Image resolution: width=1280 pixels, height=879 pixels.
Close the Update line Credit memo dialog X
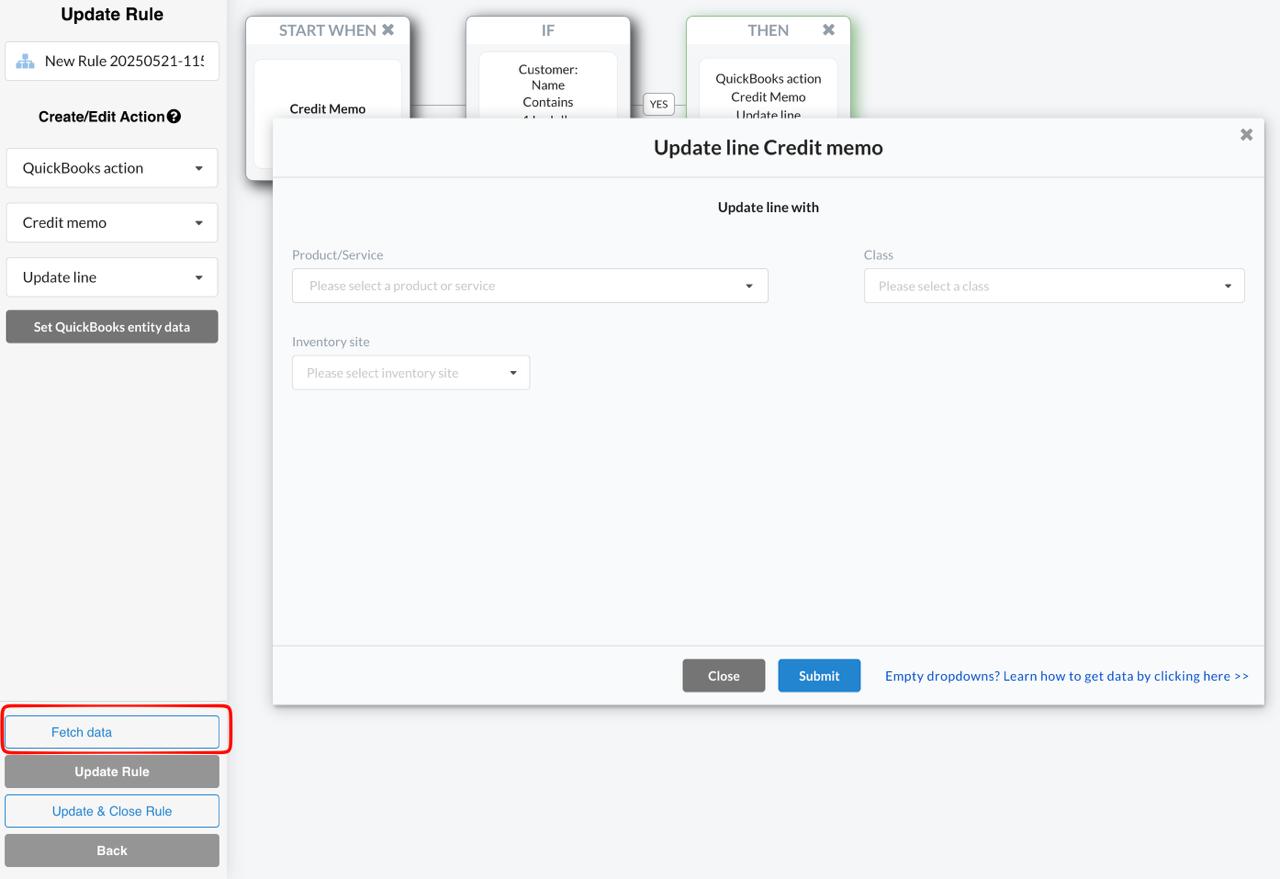click(1246, 134)
